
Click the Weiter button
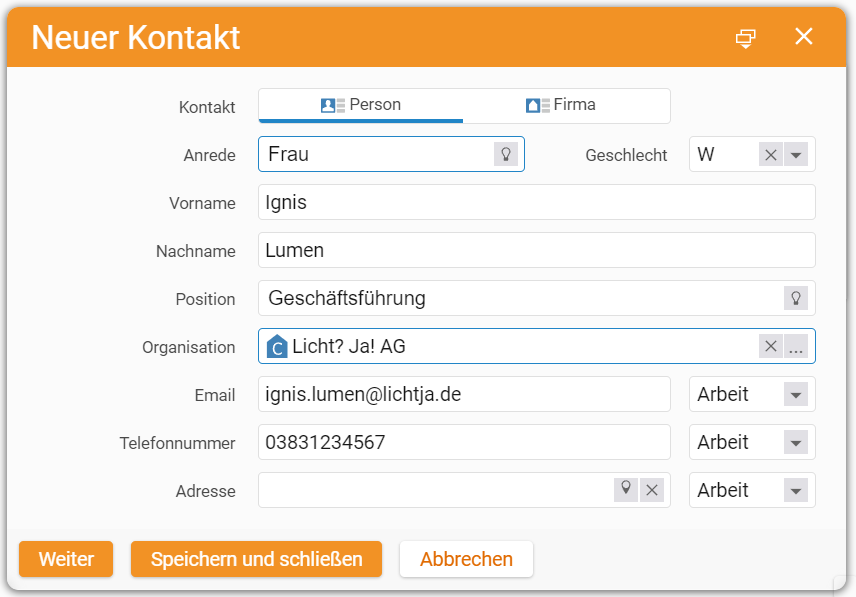pos(66,559)
